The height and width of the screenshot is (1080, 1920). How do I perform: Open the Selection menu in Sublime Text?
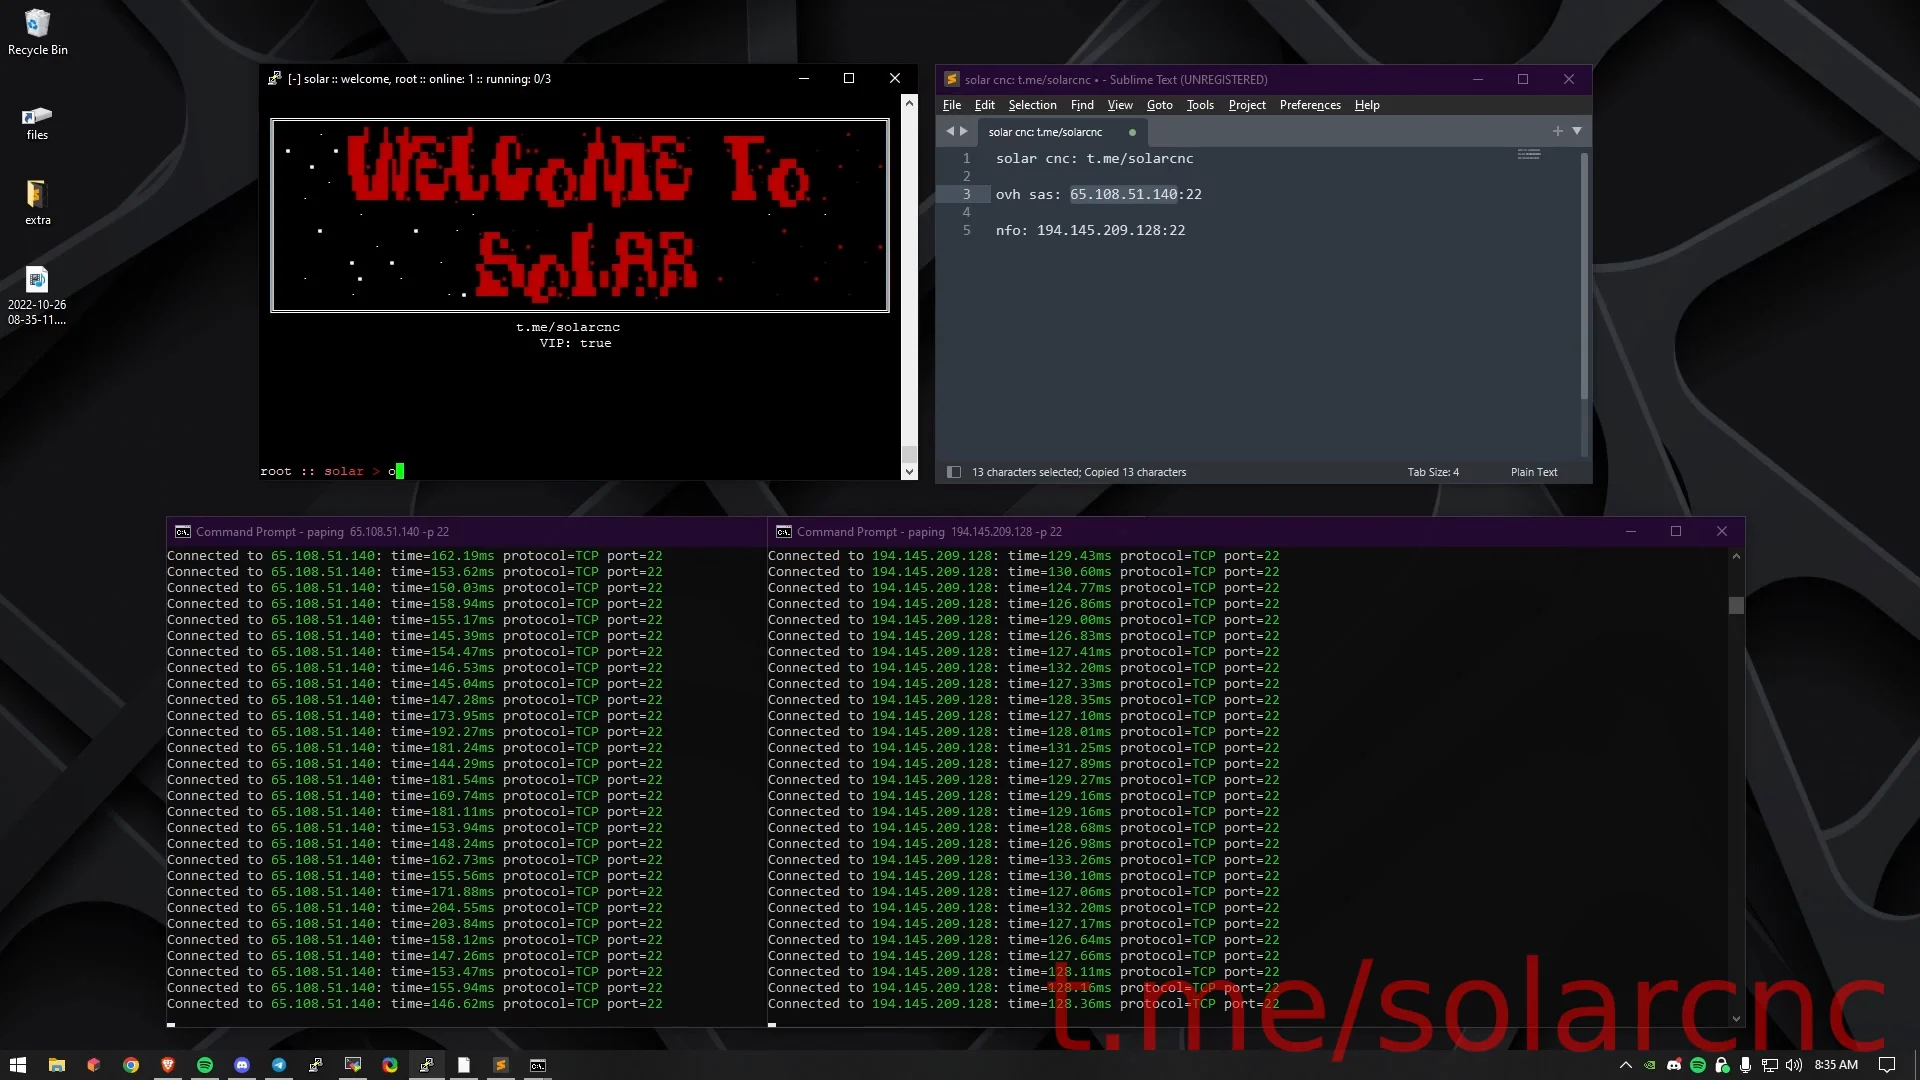point(1032,105)
